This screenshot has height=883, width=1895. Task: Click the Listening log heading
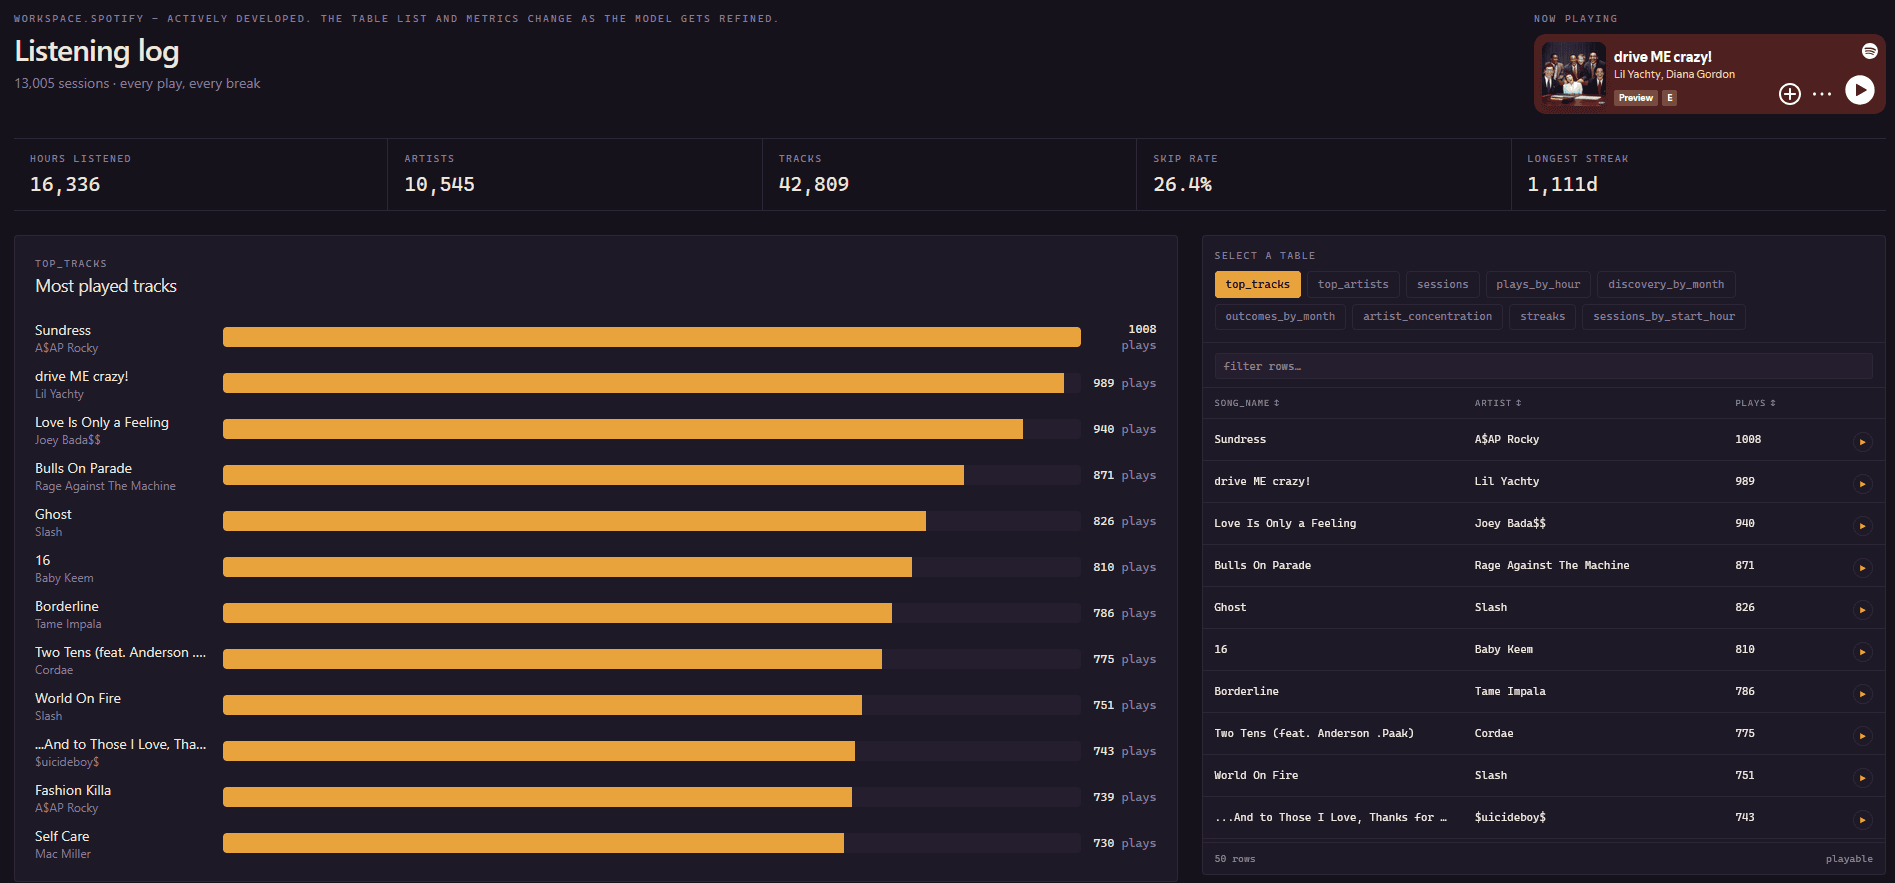(x=97, y=52)
